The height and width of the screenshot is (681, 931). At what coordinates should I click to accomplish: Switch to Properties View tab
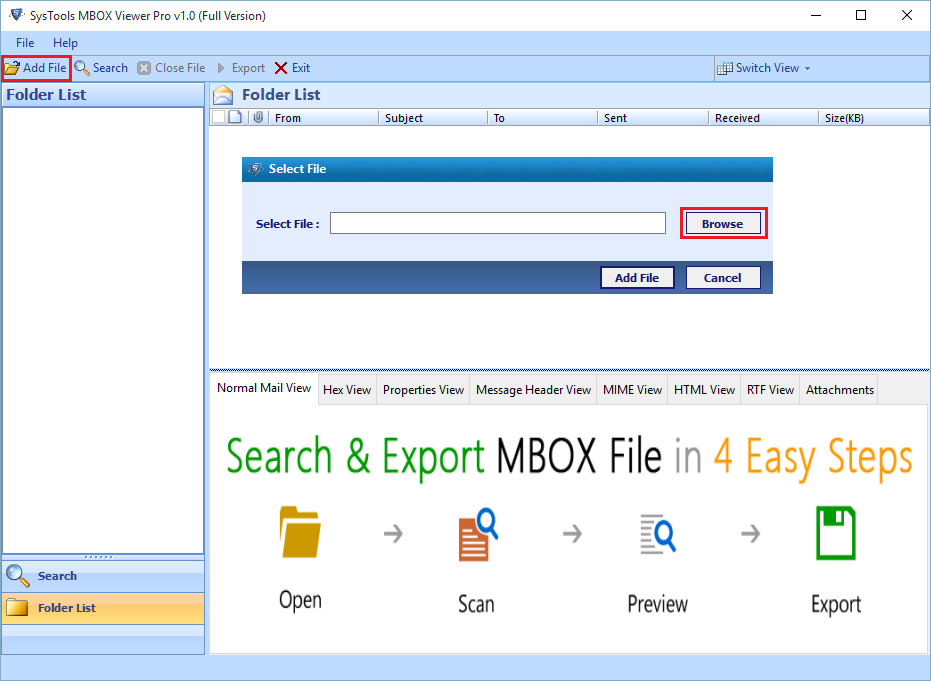pos(423,390)
